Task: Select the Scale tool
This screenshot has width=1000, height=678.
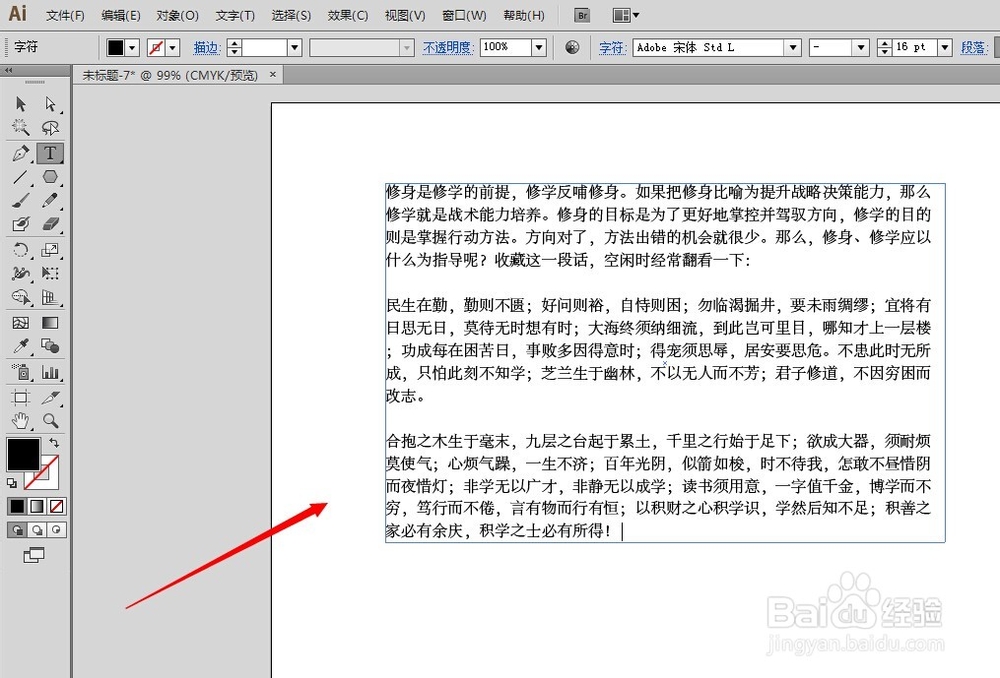Action: 50,249
